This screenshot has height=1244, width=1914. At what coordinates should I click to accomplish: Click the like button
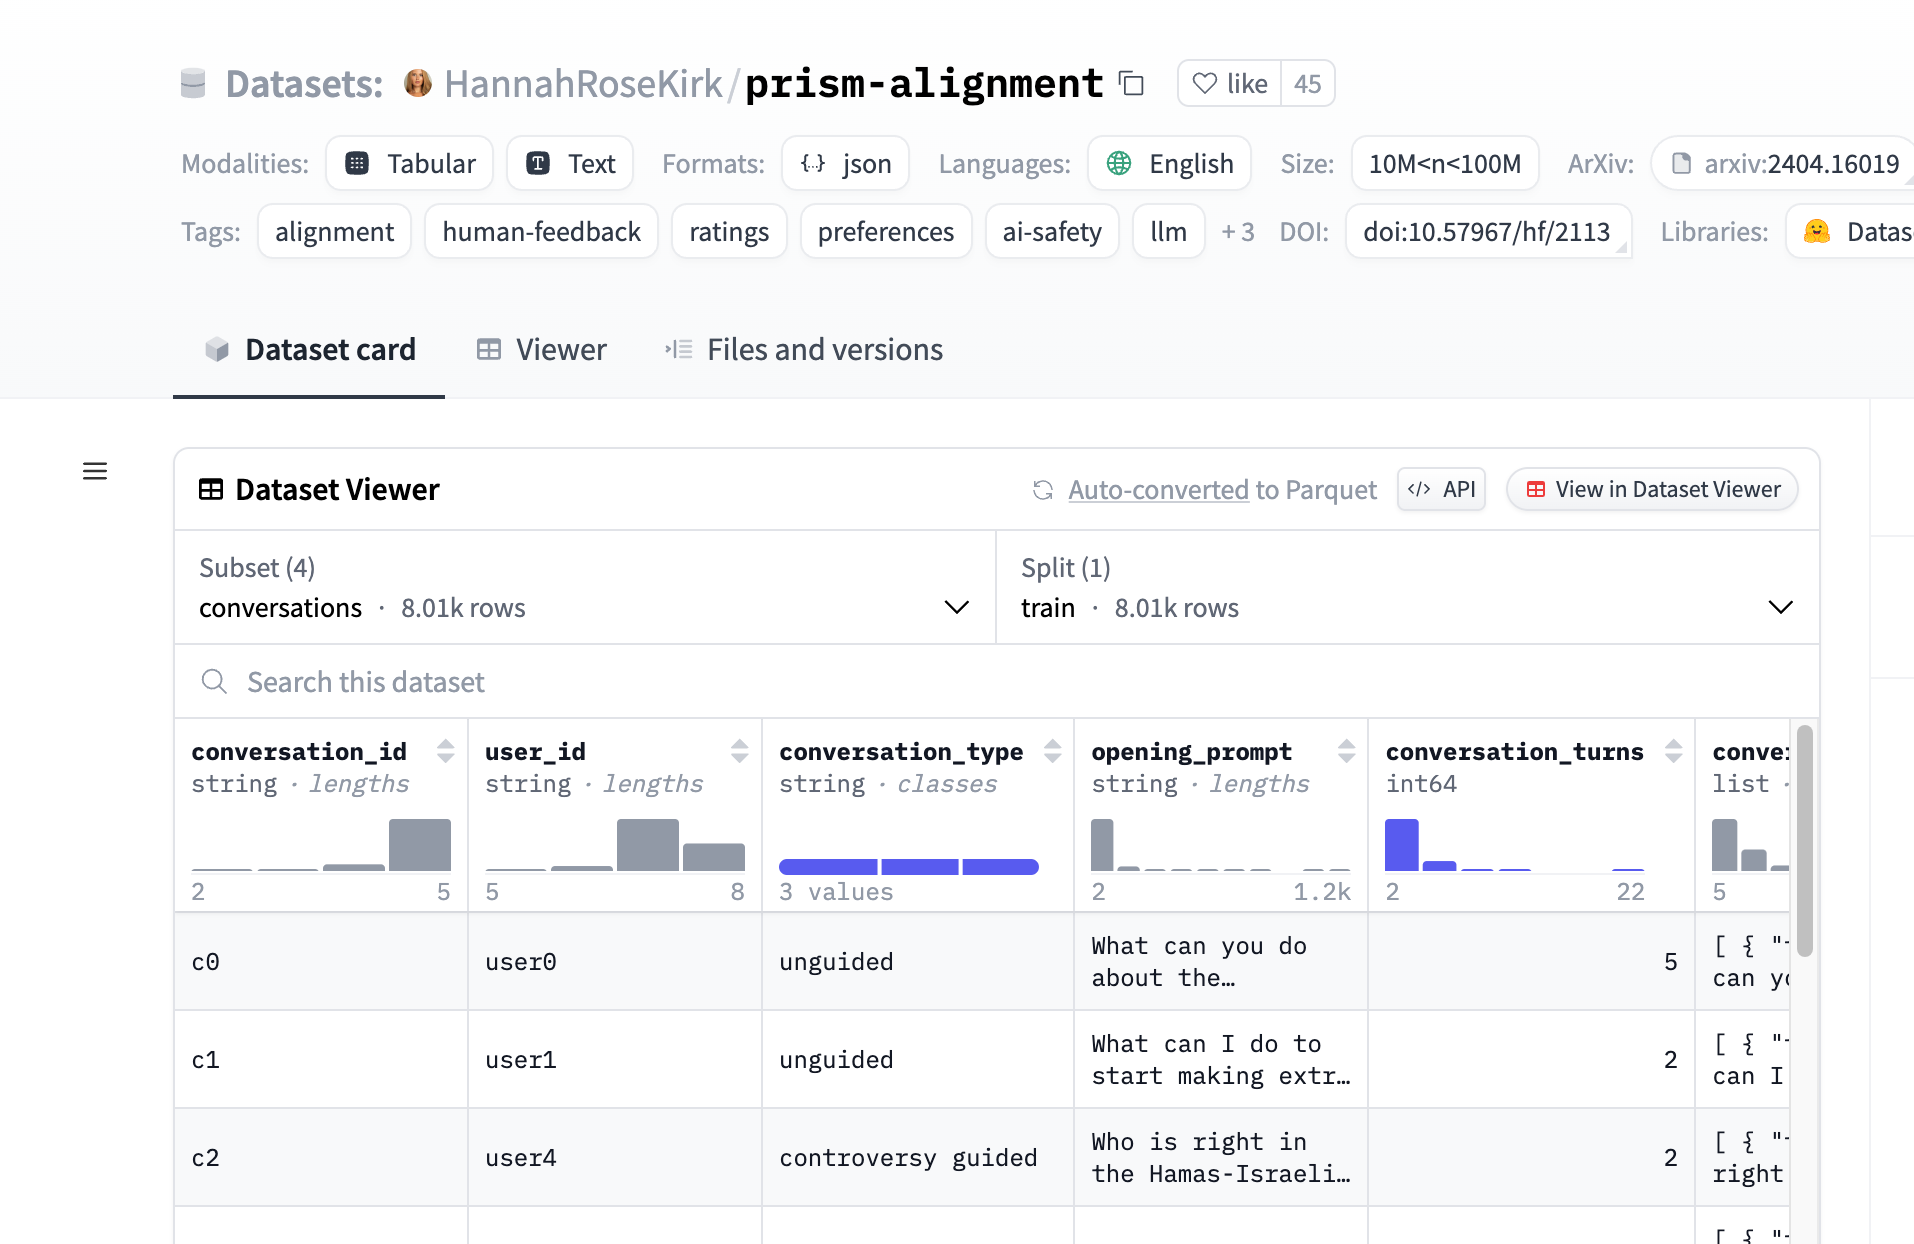[1230, 84]
